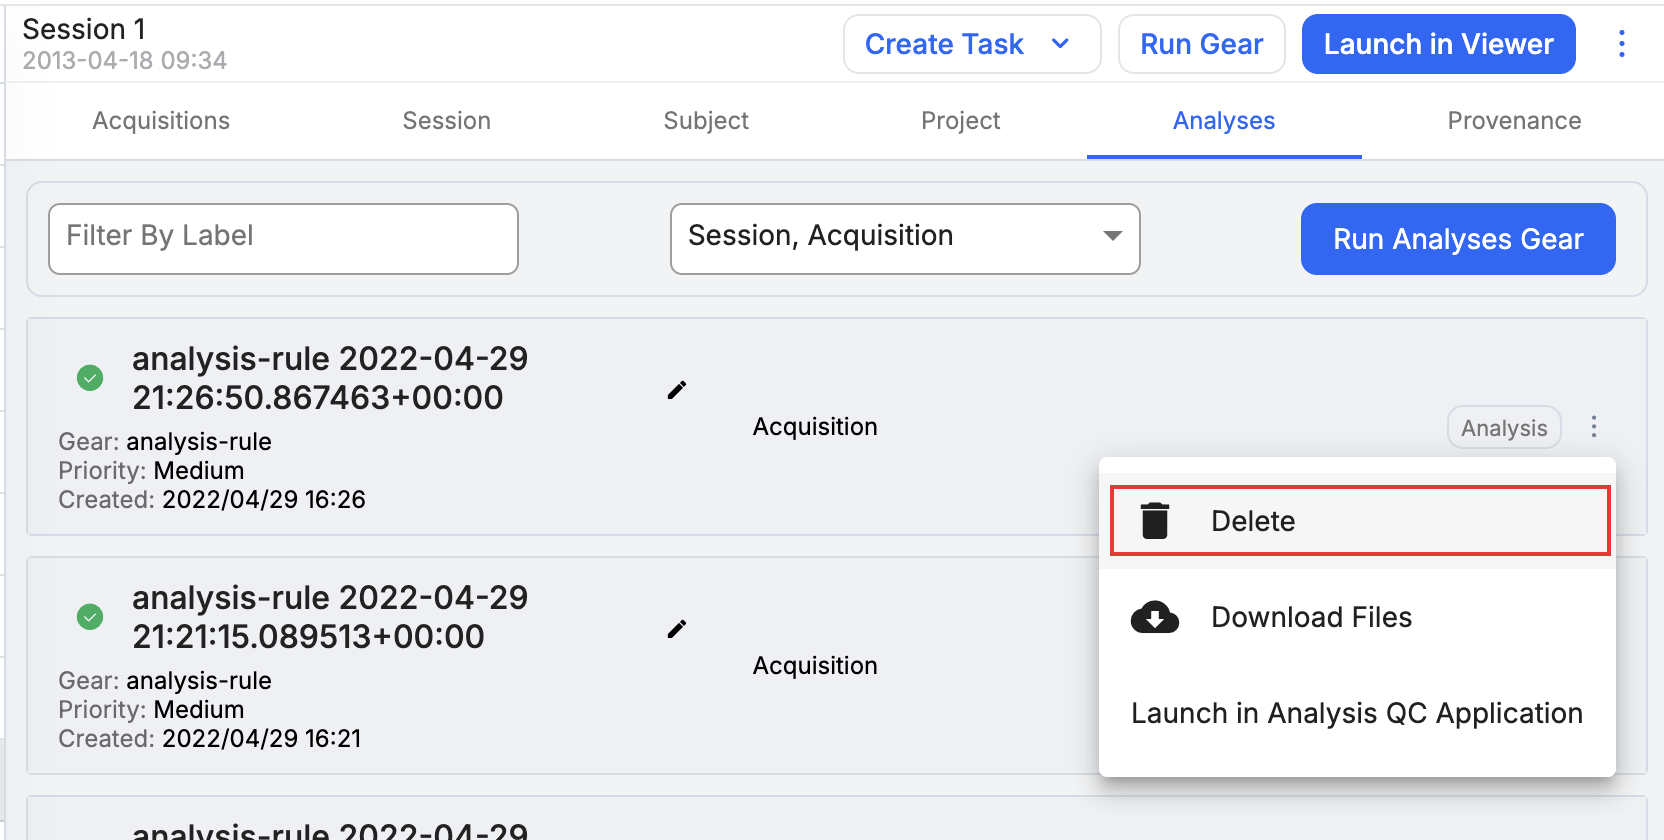Click Acquisition label in 21:21:15 row
This screenshot has width=1664, height=840.
click(x=815, y=666)
